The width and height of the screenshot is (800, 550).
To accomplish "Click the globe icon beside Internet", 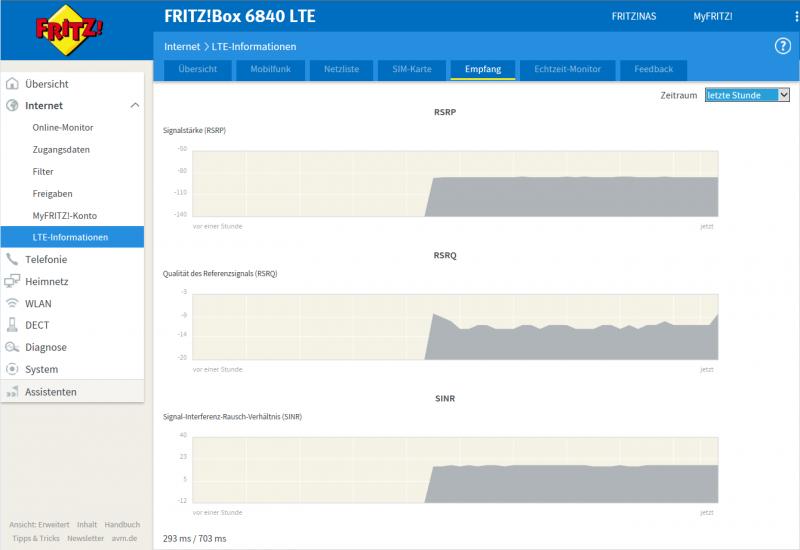I will tap(12, 106).
